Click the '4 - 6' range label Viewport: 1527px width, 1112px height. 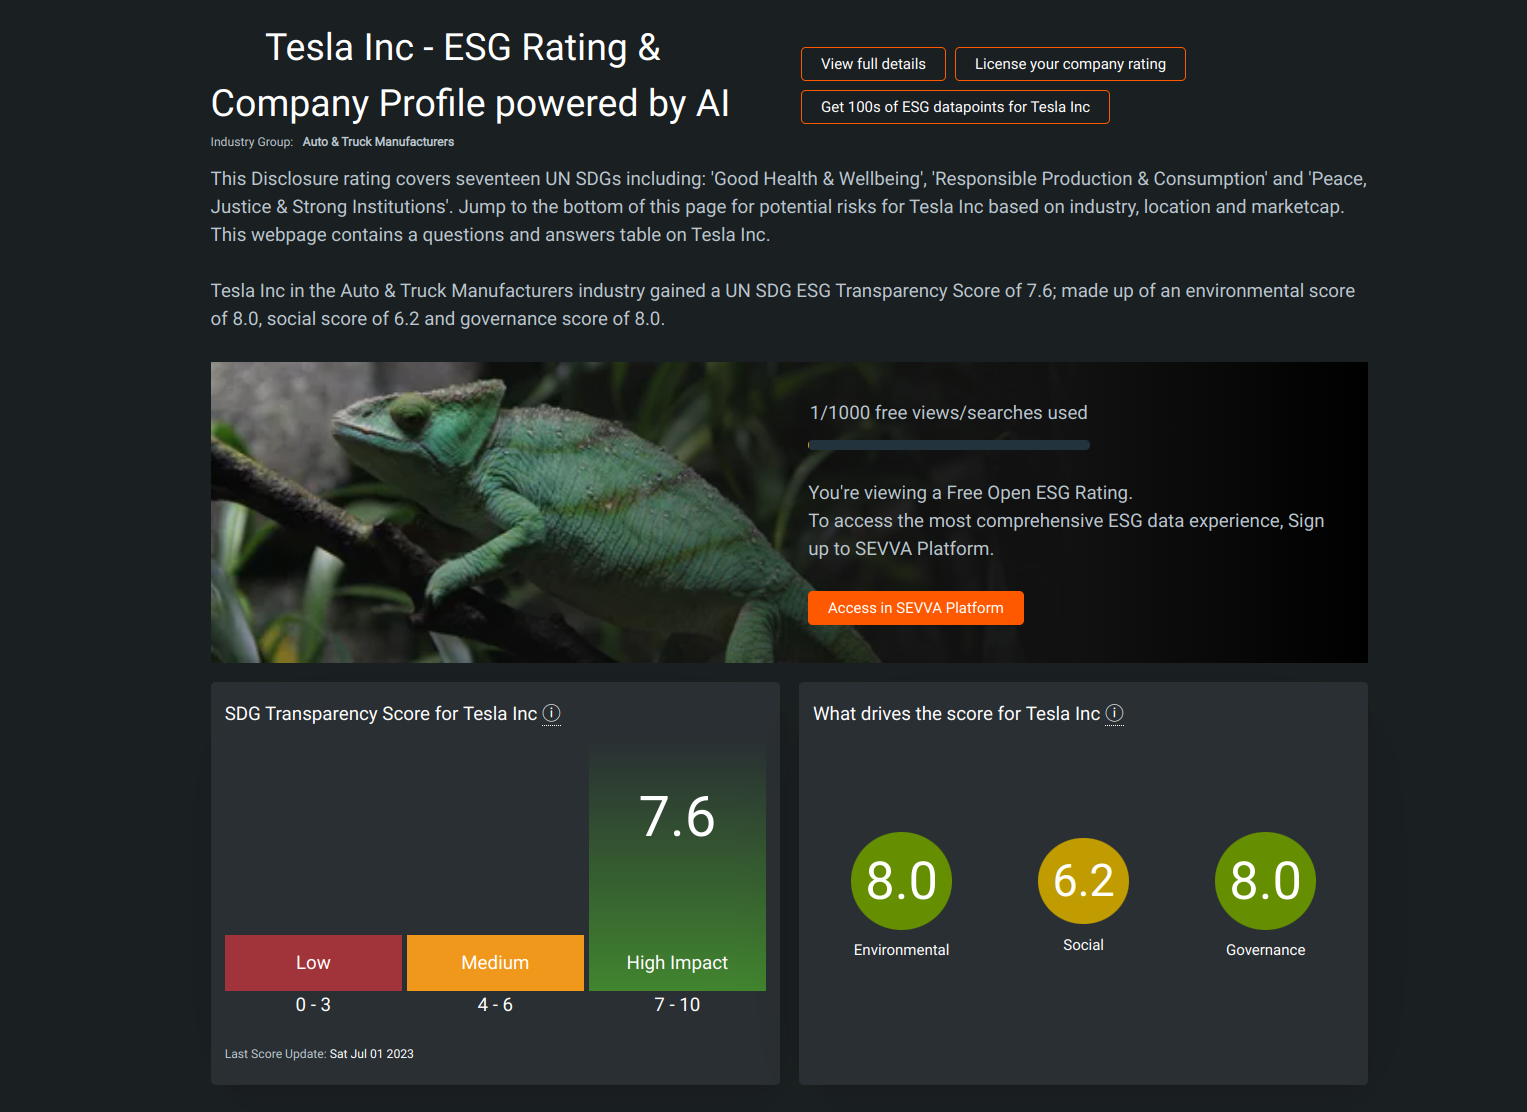click(x=495, y=1005)
